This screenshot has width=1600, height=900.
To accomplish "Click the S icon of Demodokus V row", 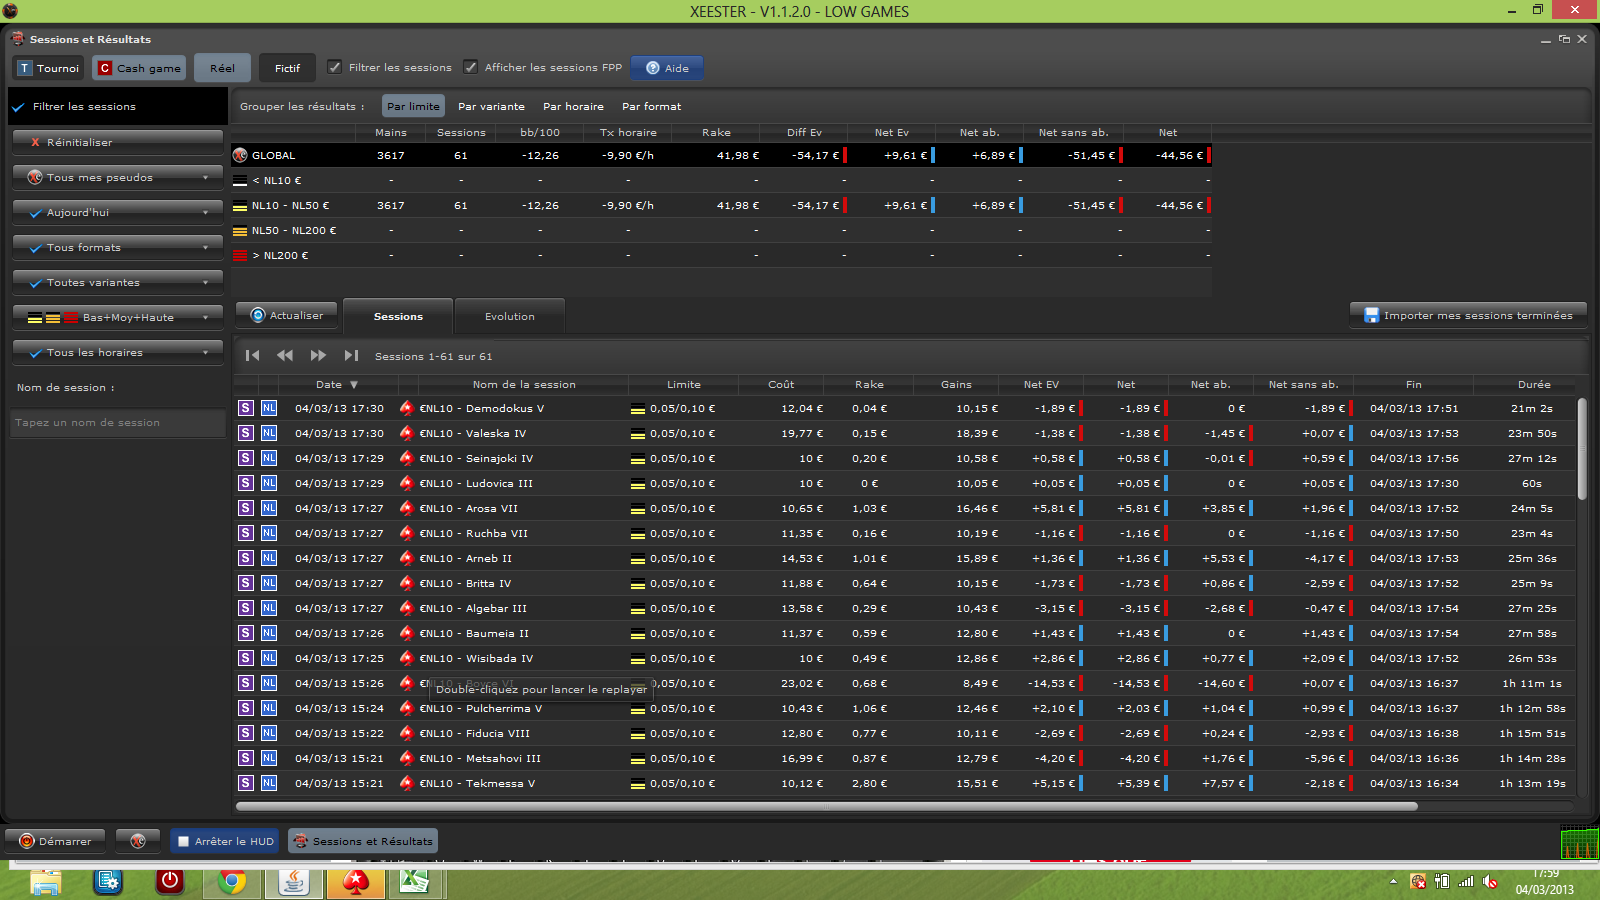I will point(246,408).
